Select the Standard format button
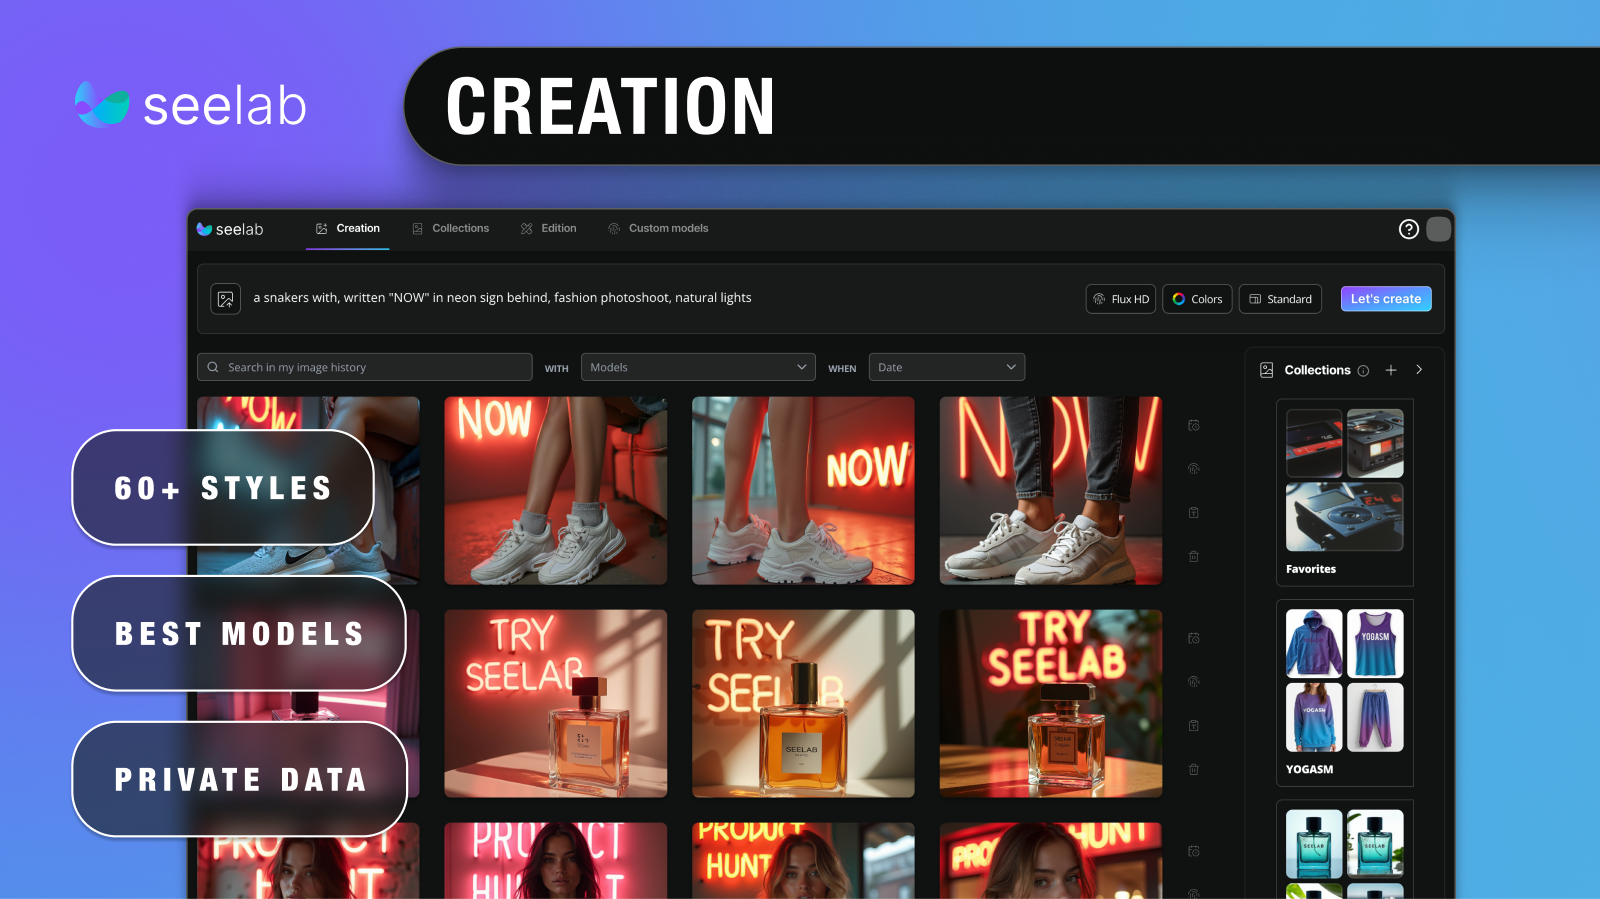The width and height of the screenshot is (1600, 899). pyautogui.click(x=1280, y=299)
